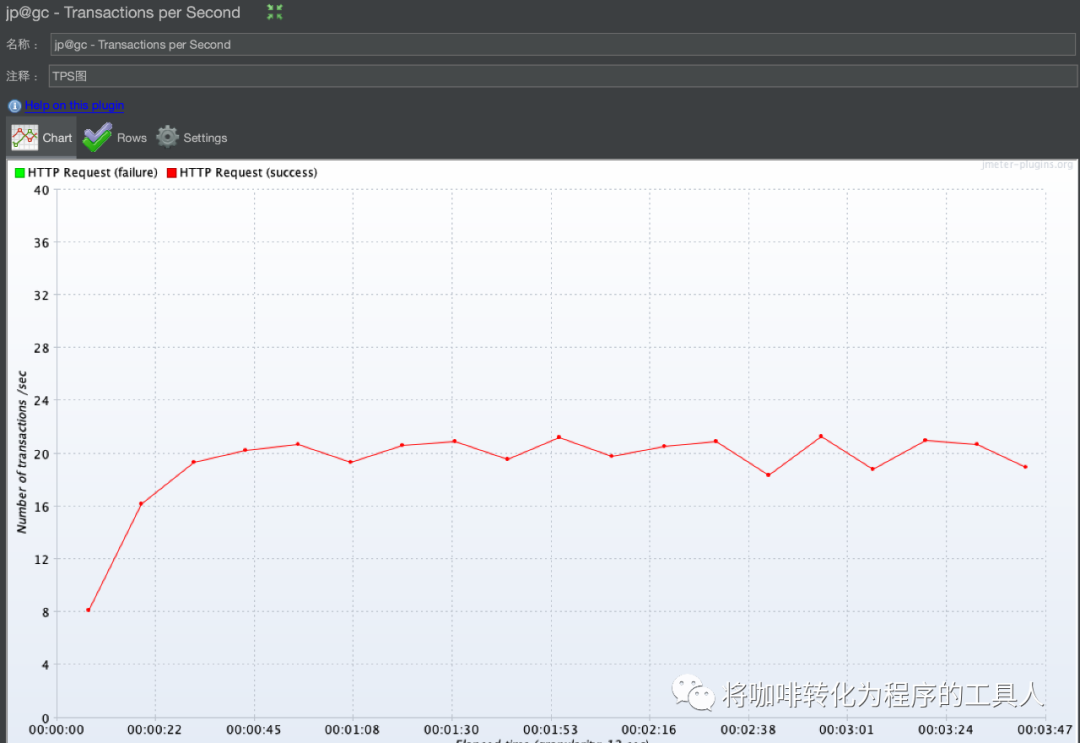Open the Settings tab
The height and width of the screenshot is (743, 1080).
[192, 138]
